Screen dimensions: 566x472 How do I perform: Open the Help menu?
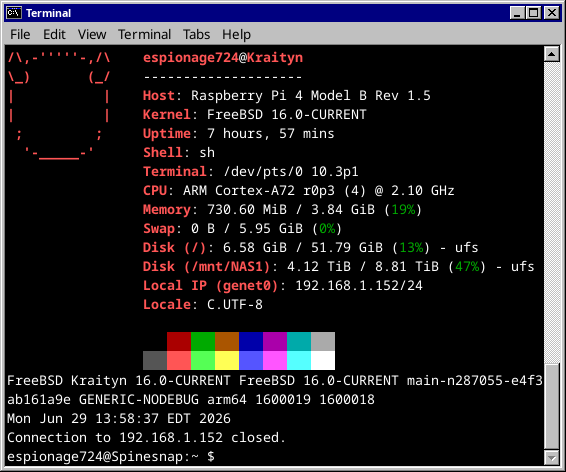[236, 35]
